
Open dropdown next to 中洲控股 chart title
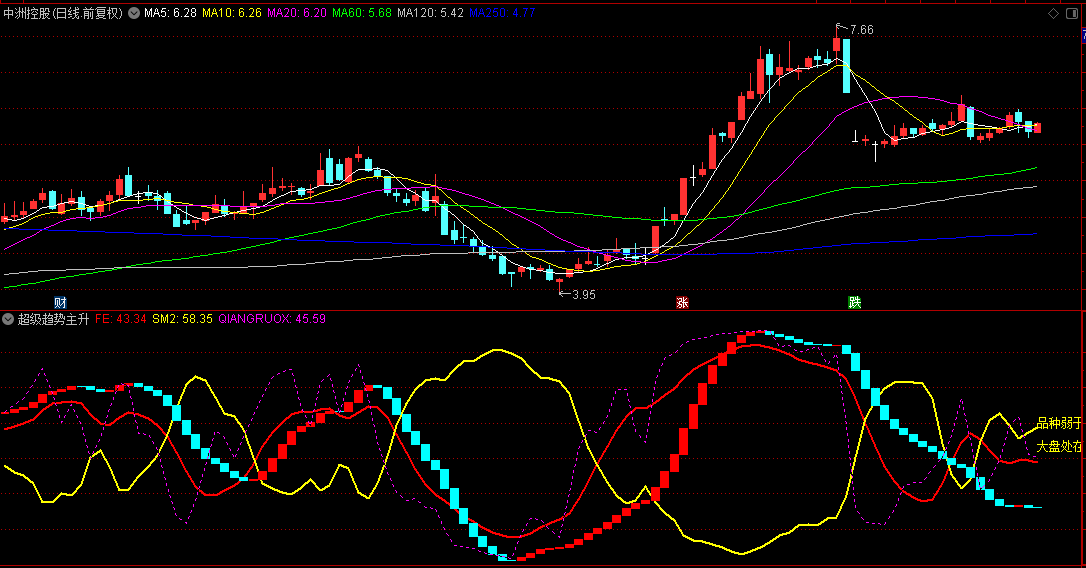[x=134, y=13]
